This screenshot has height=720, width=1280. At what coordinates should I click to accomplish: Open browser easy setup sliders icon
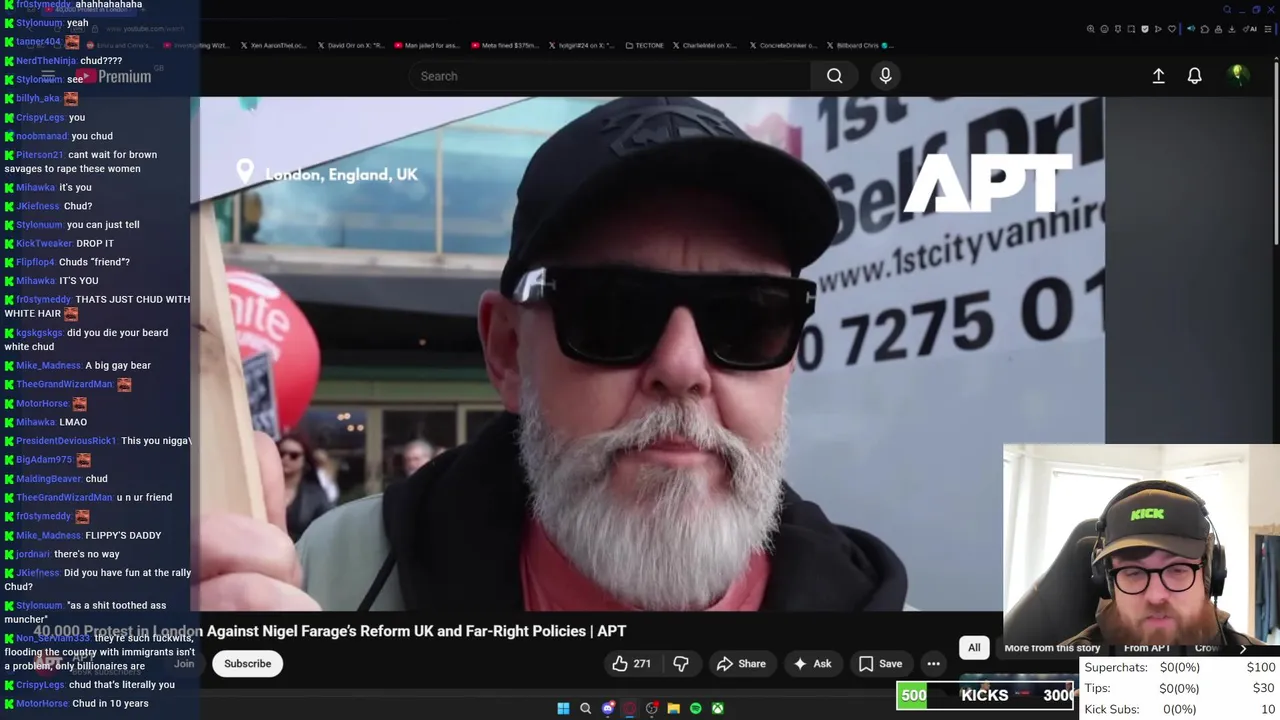(x=1267, y=29)
